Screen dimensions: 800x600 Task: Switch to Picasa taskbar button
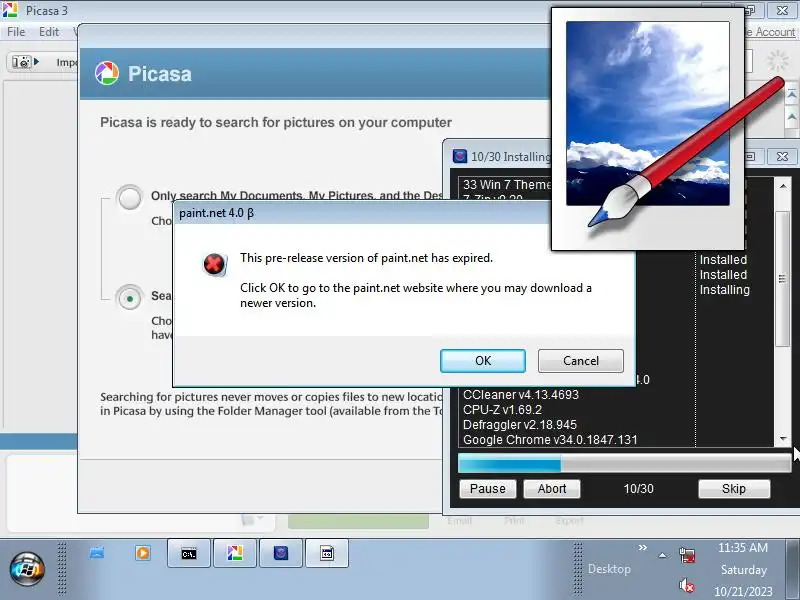click(x=235, y=554)
